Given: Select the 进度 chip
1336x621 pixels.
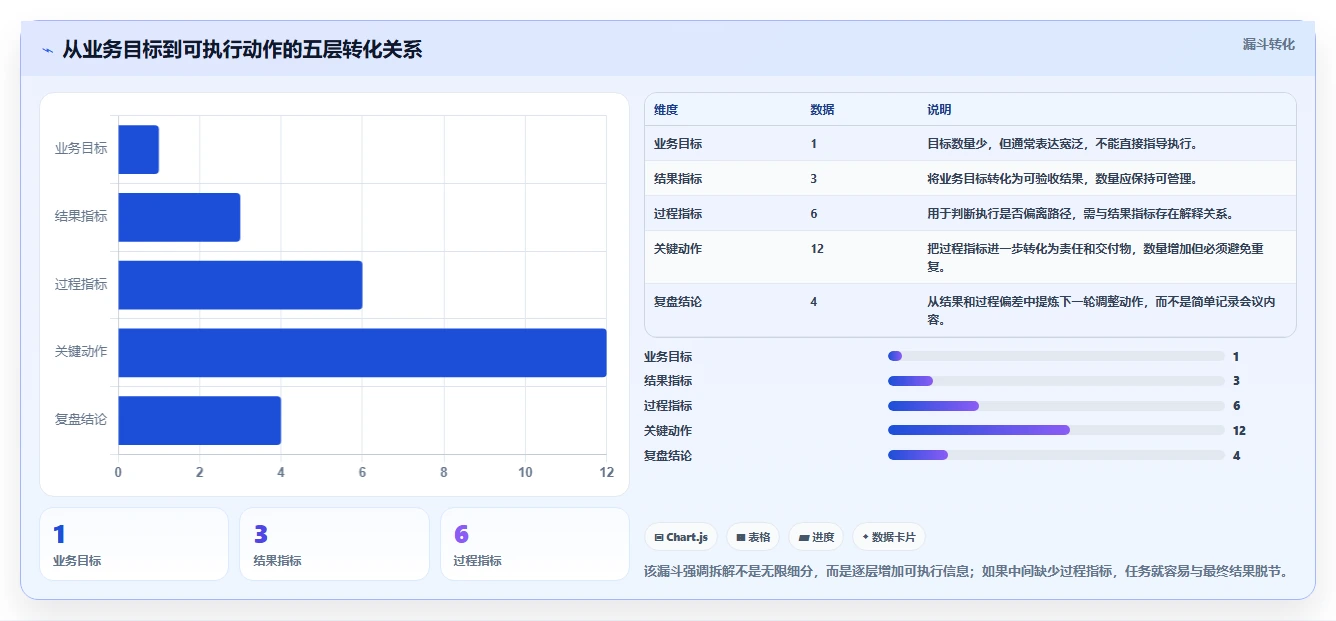Looking at the screenshot, I should [x=816, y=537].
